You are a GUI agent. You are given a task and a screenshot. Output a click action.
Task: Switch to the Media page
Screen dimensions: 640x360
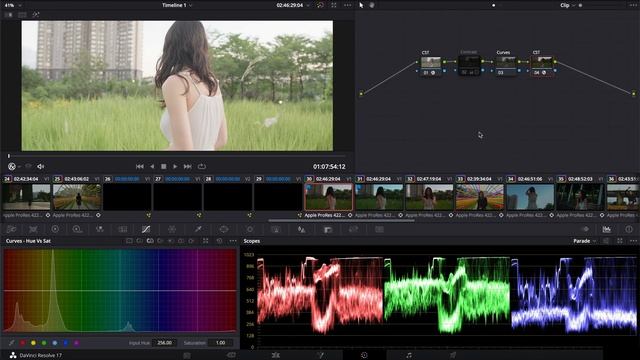pos(187,355)
